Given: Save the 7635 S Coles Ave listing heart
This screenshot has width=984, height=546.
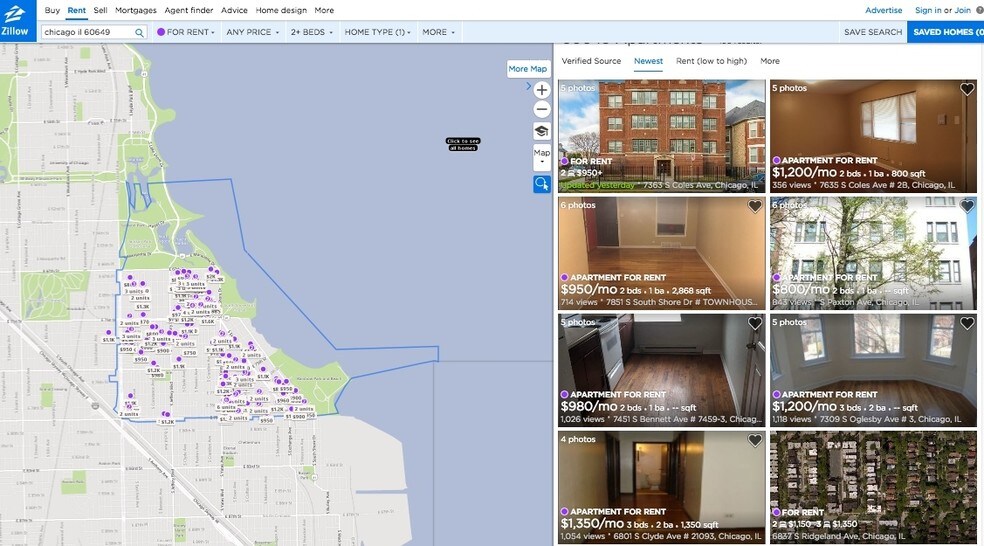Looking at the screenshot, I should [x=967, y=89].
